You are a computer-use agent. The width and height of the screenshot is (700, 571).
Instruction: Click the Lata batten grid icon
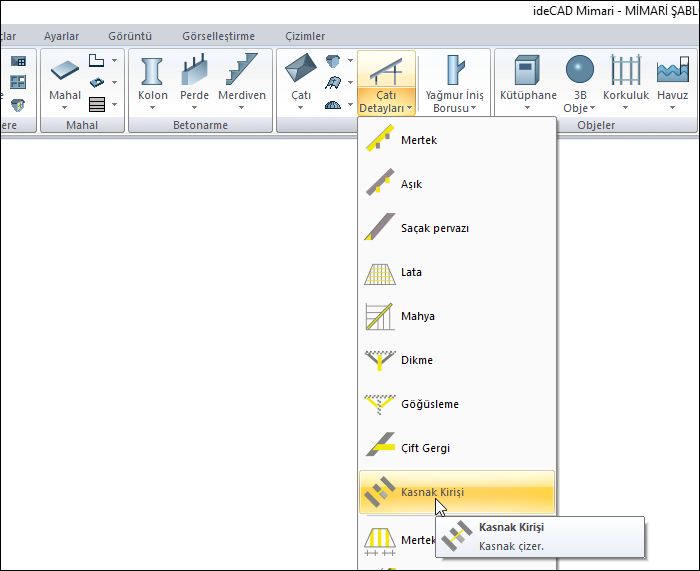[380, 274]
